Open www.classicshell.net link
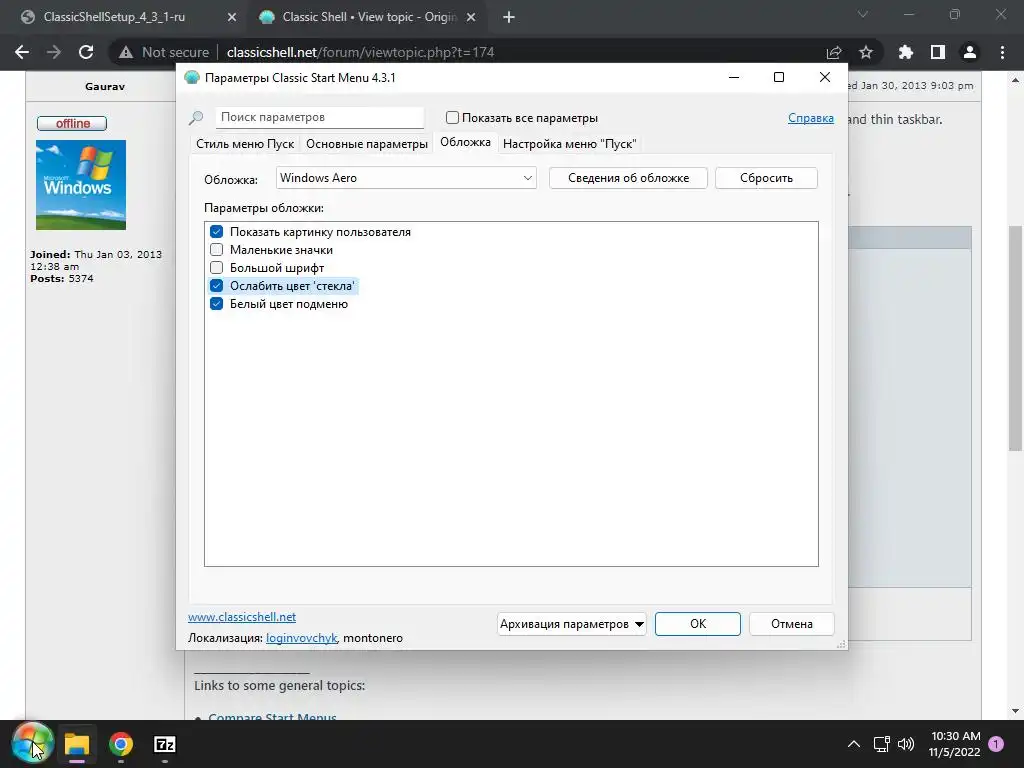The image size is (1024, 768). [x=242, y=616]
